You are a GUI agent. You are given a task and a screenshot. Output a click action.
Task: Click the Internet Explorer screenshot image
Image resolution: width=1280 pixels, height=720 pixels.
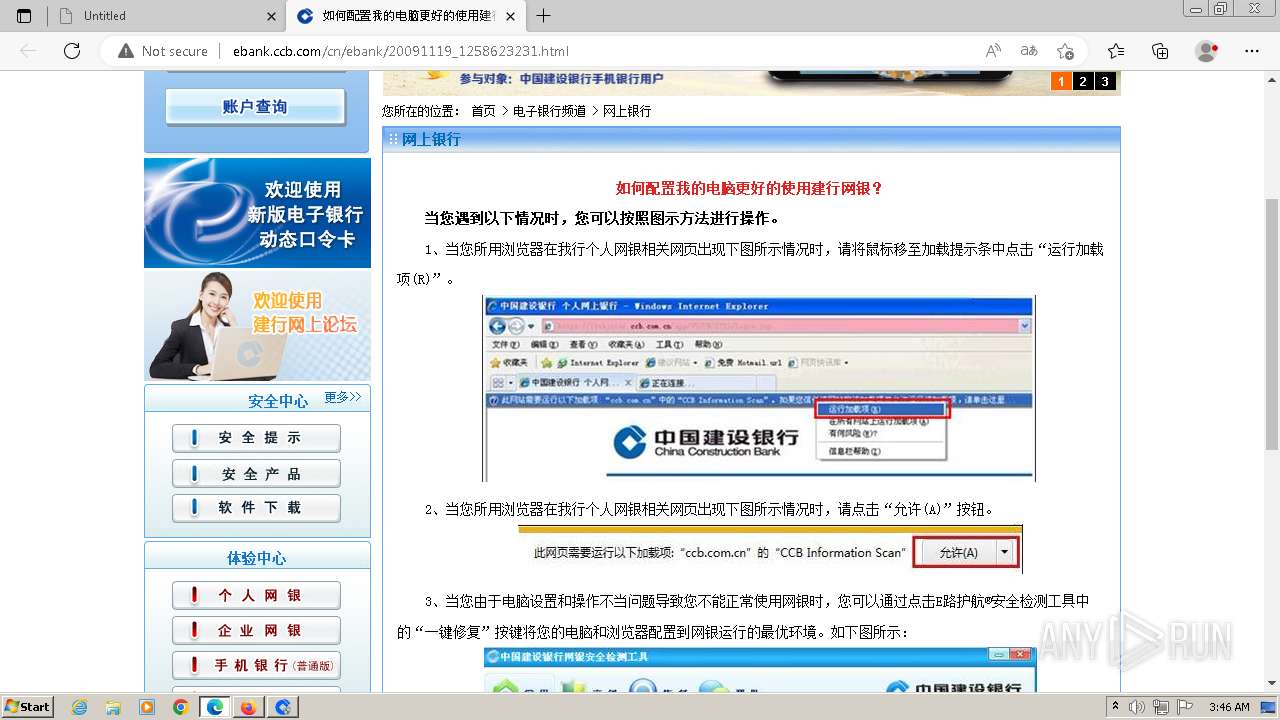coord(759,389)
